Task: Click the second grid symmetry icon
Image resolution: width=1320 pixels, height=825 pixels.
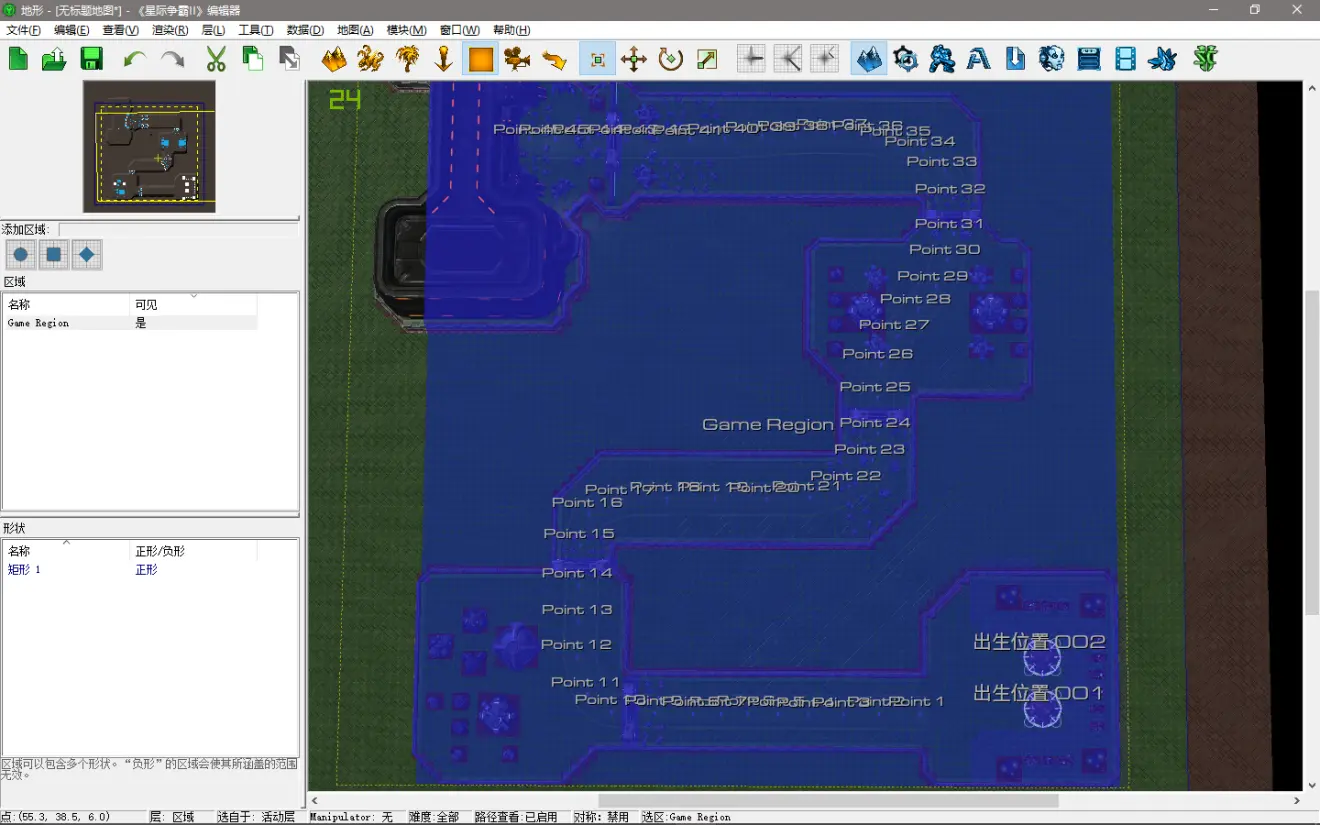Action: point(788,59)
